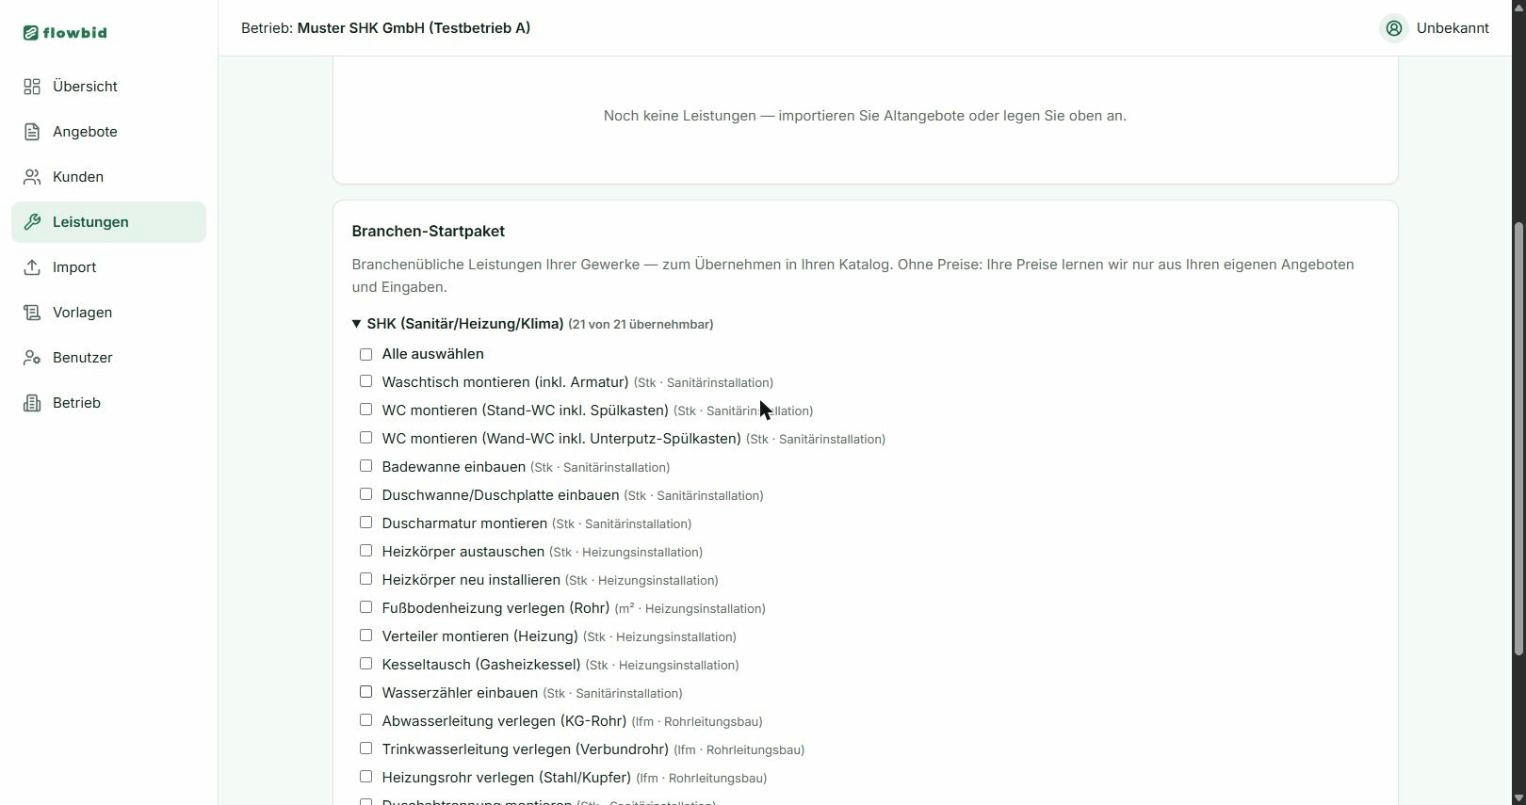Tick Heizungsrohr verlegen (Stahl/Kupfer) checkbox
Screen dimensions: 1526x805
(366, 776)
